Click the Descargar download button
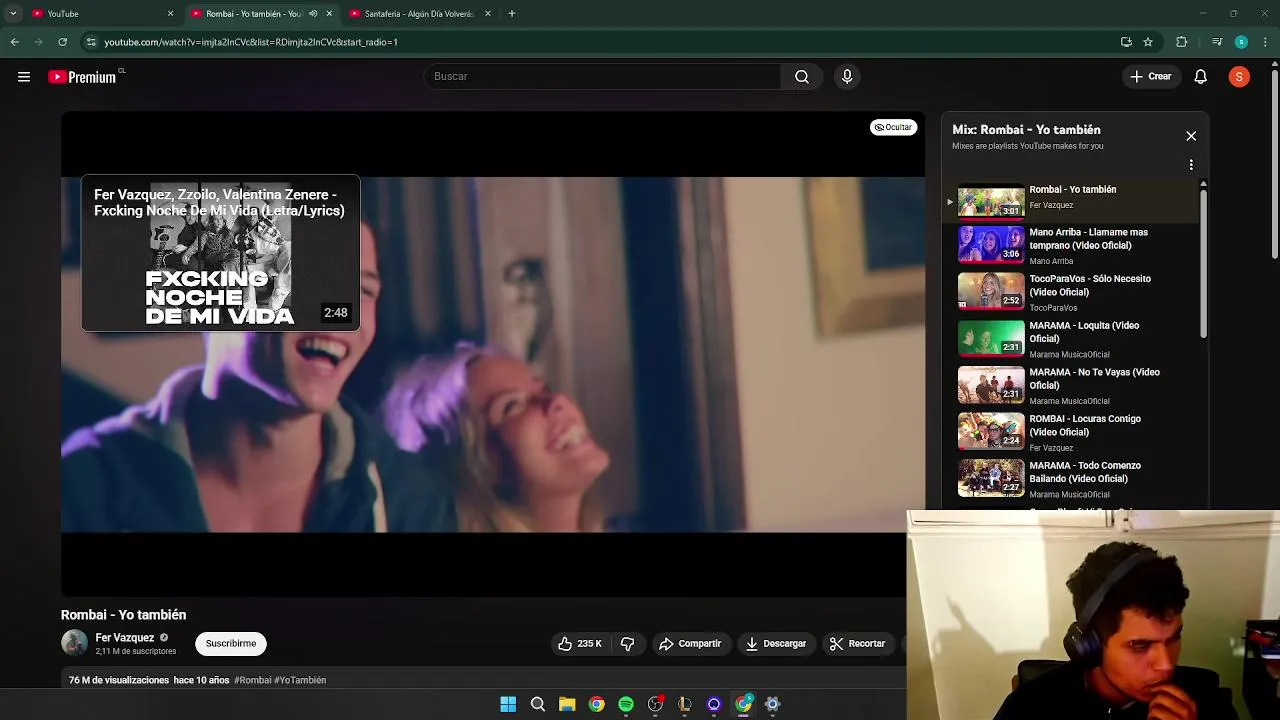This screenshot has height=720, width=1280. 776,644
